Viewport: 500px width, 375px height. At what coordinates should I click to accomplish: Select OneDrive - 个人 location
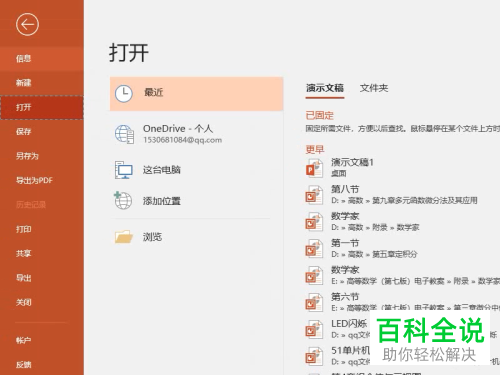tap(197, 134)
